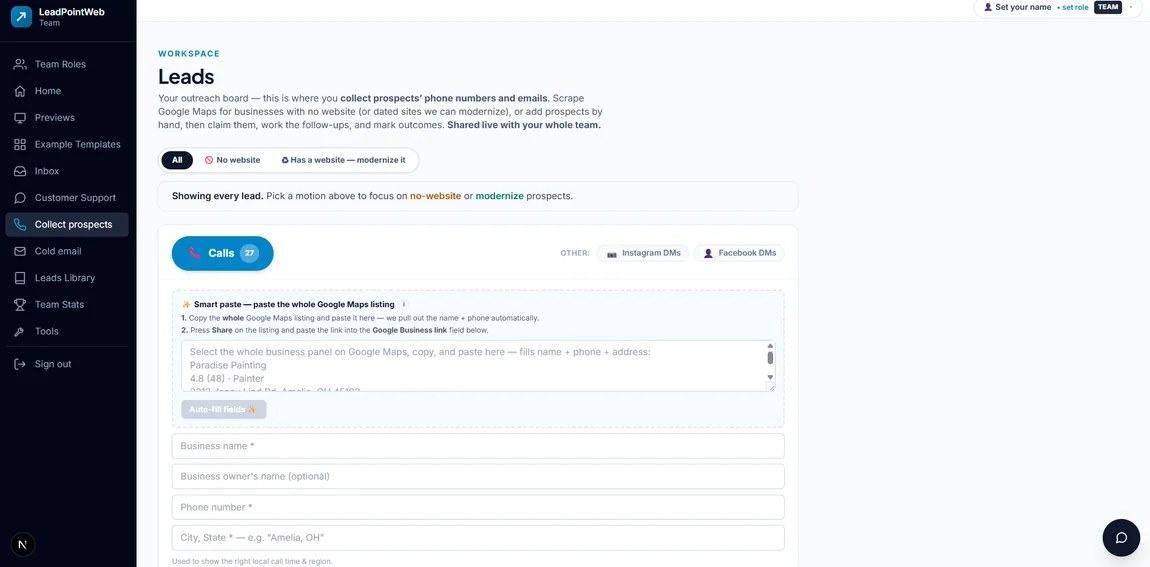
Task: Click the Business owner's name field
Action: coord(478,476)
